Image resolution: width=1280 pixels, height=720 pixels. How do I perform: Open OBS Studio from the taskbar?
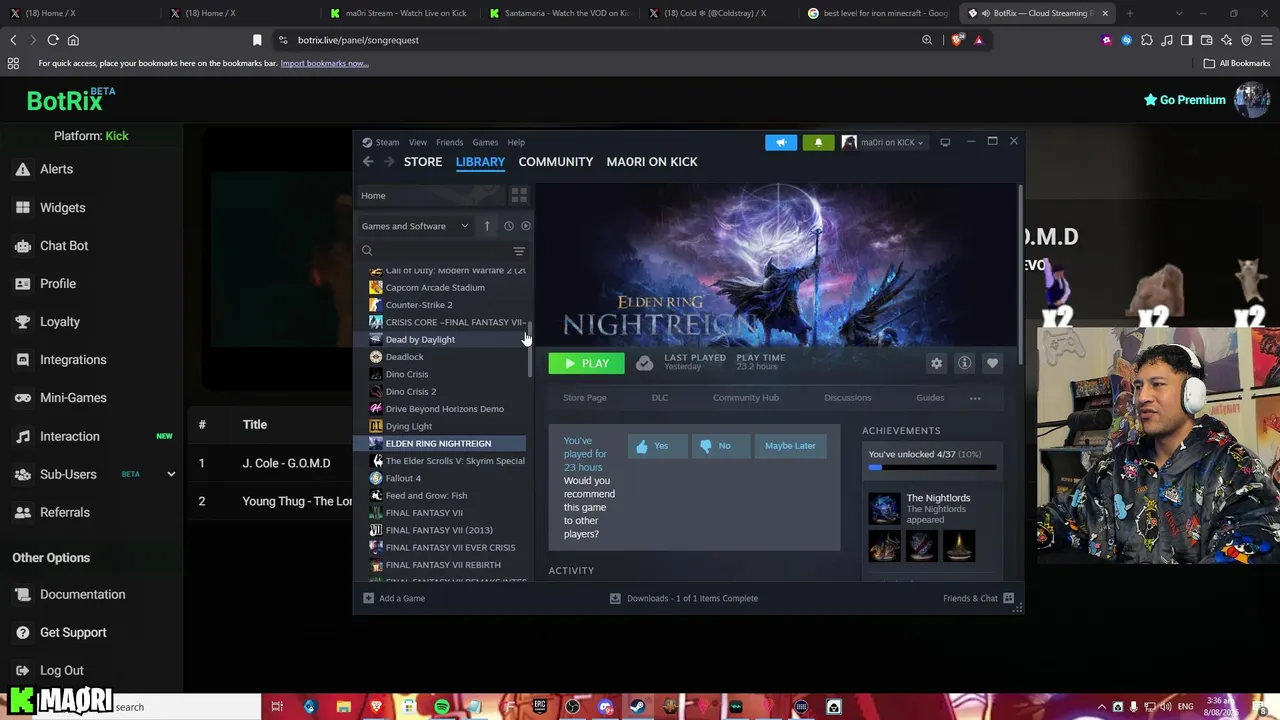pyautogui.click(x=572, y=707)
